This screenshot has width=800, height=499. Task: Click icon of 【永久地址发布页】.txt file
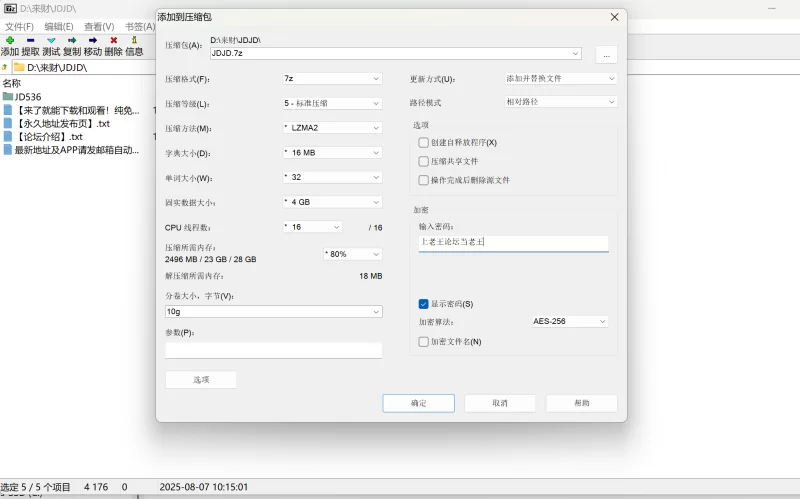(x=8, y=123)
